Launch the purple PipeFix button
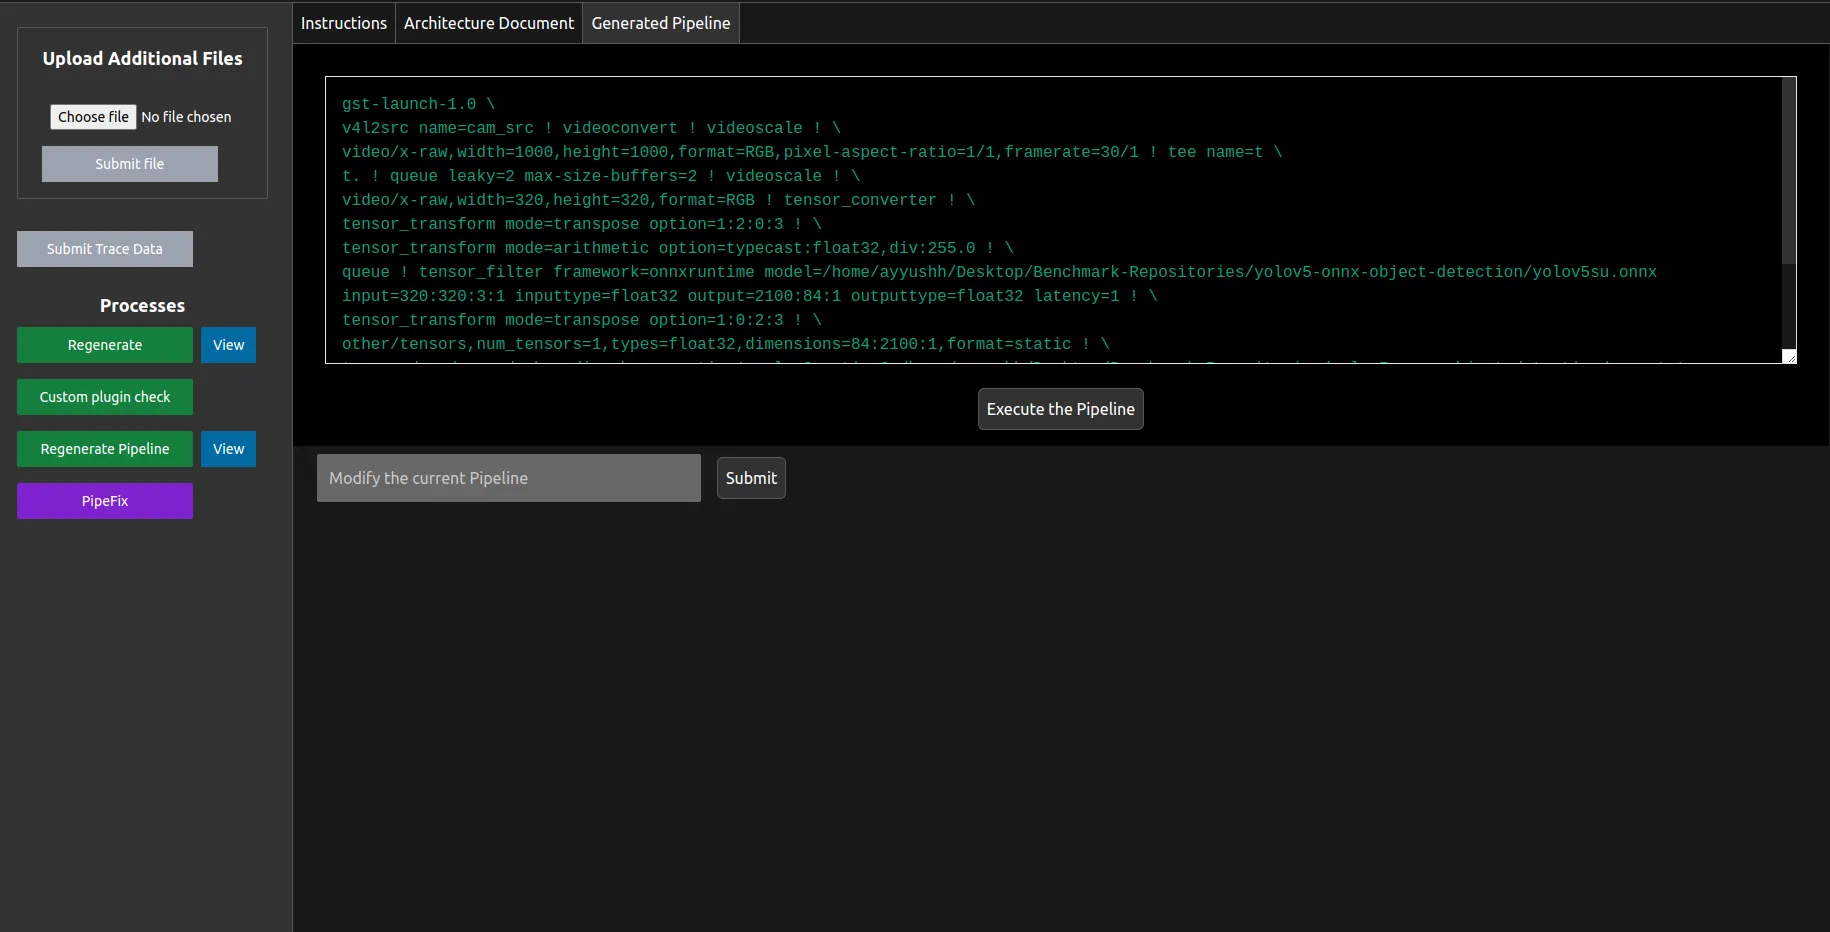Image resolution: width=1830 pixels, height=932 pixels. (x=105, y=501)
